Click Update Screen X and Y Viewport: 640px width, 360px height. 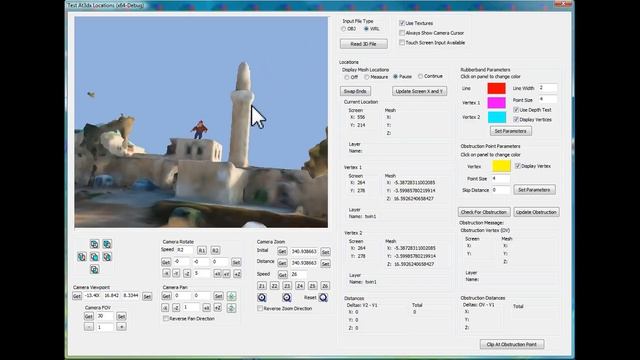(419, 91)
